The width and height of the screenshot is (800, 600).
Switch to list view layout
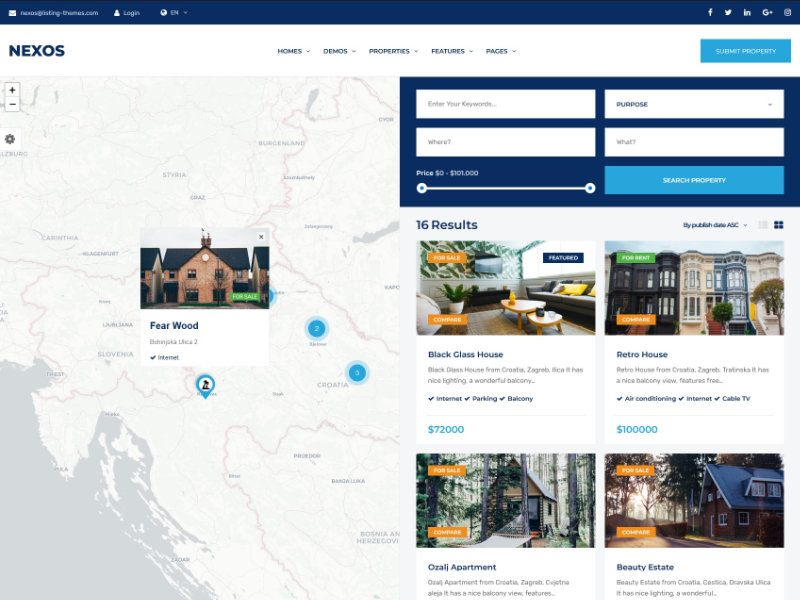763,225
